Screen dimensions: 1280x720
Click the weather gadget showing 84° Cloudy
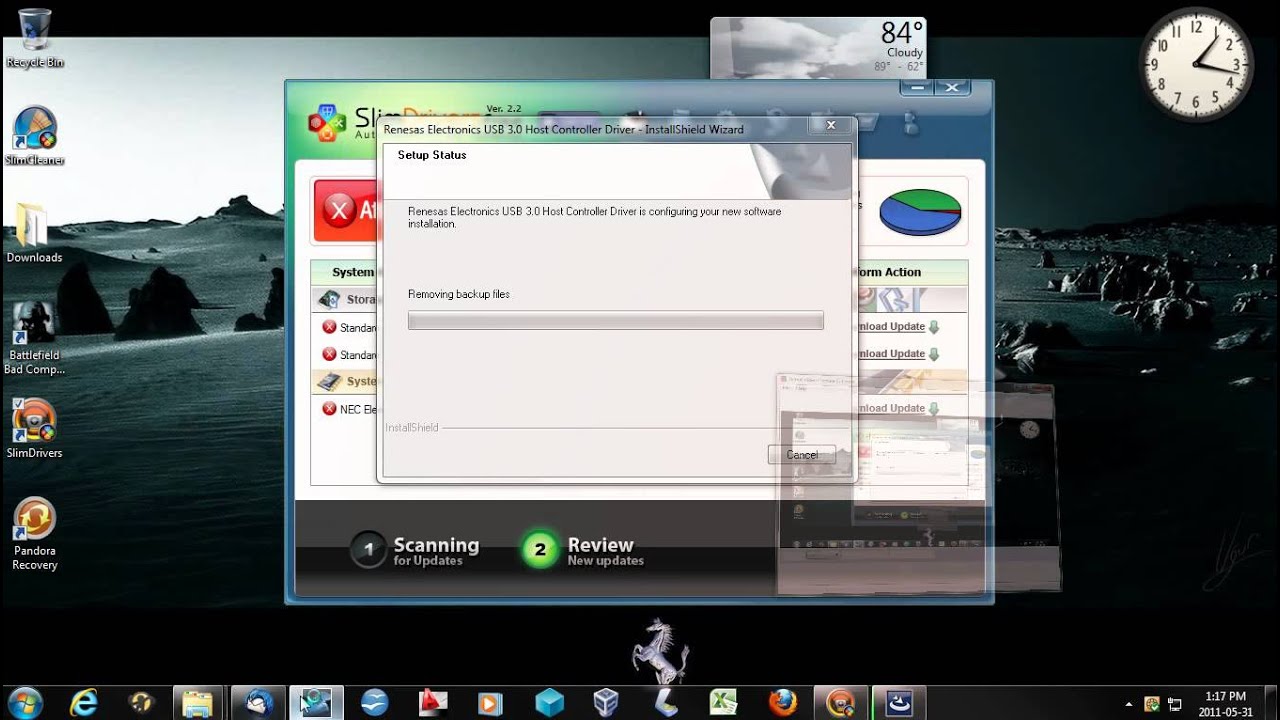818,48
